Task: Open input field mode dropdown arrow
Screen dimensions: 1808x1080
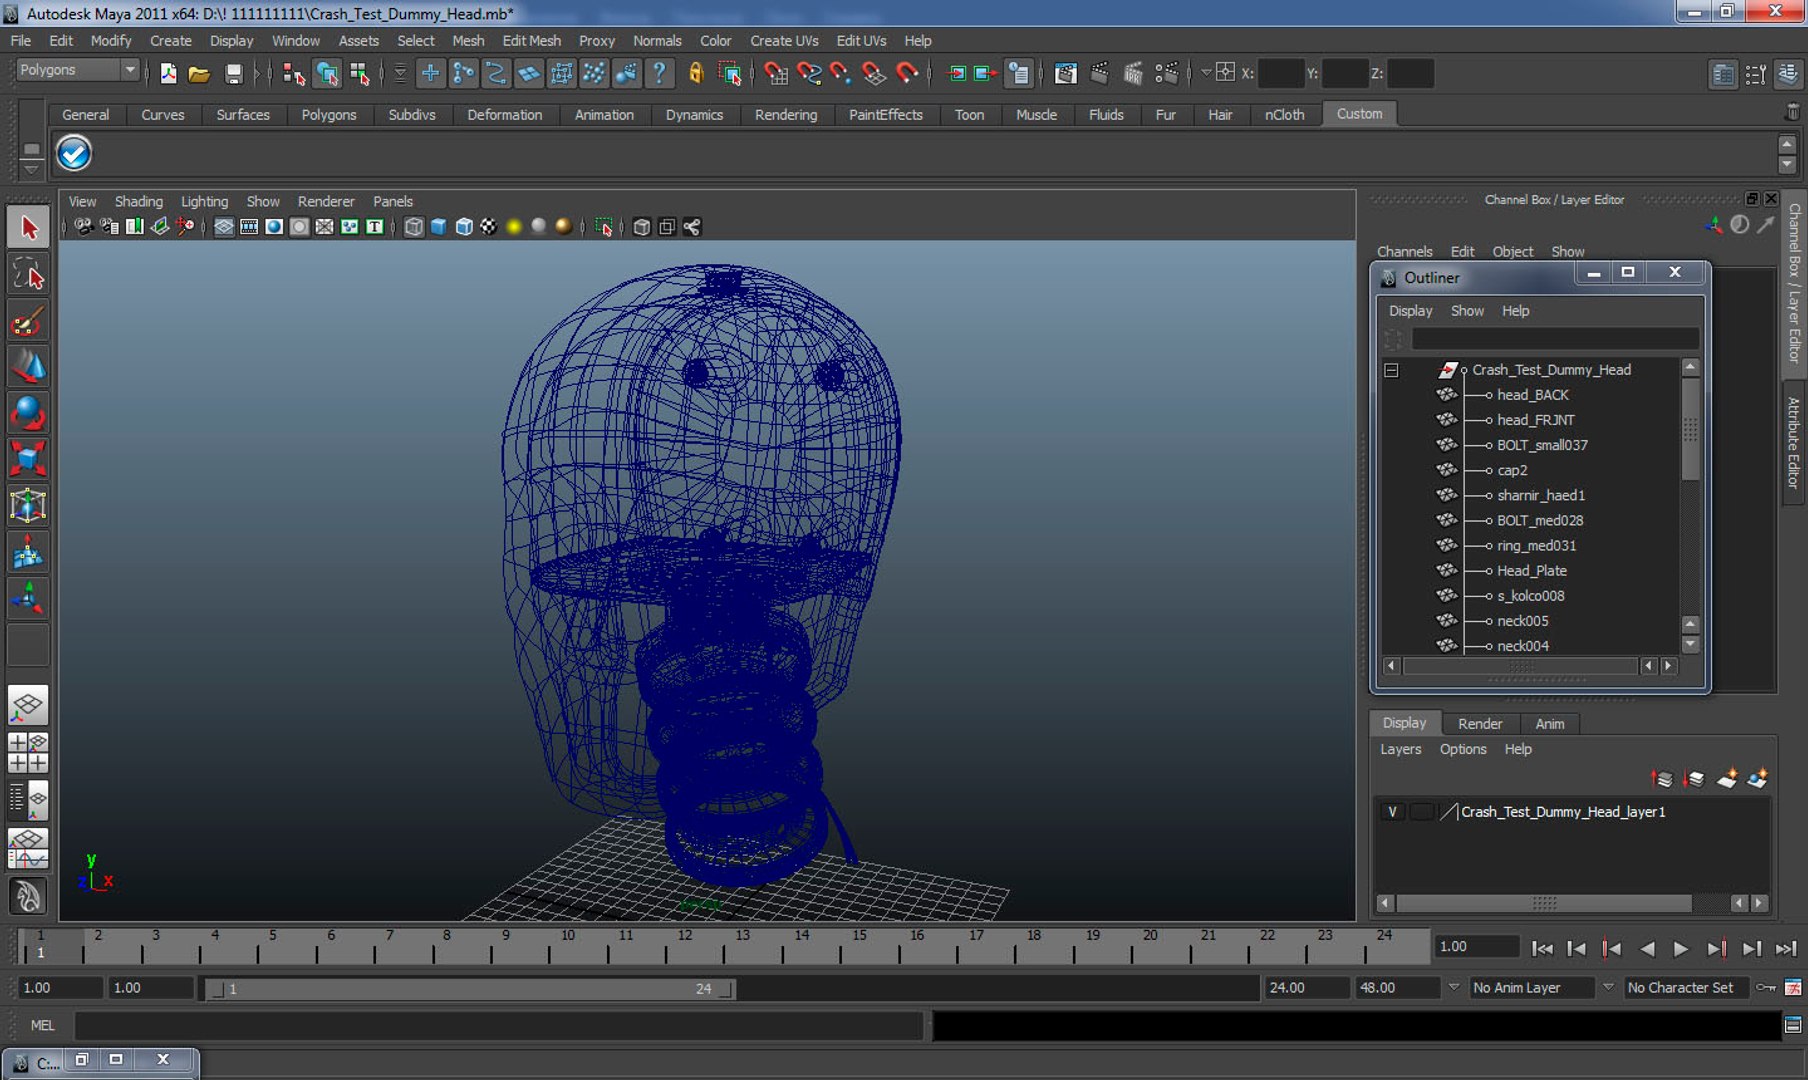Action: [1205, 73]
